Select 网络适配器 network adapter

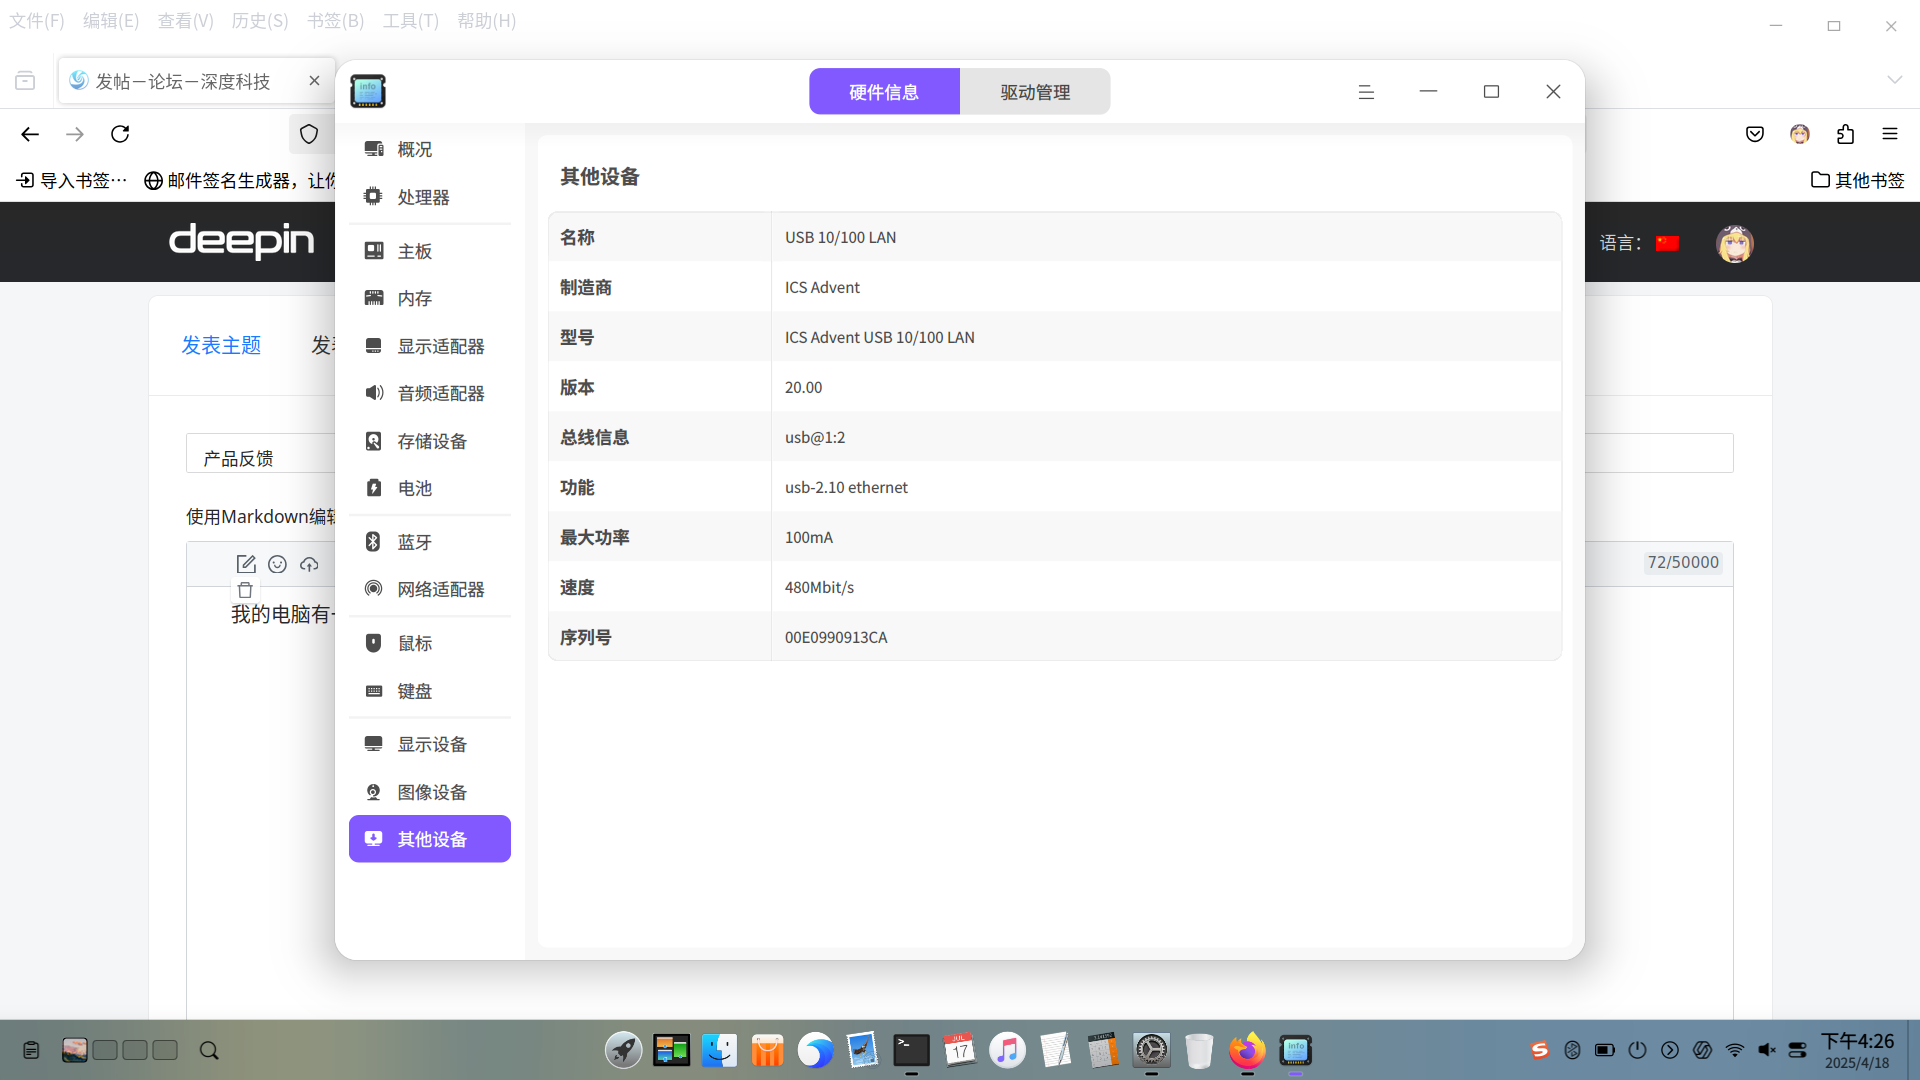[x=430, y=589]
